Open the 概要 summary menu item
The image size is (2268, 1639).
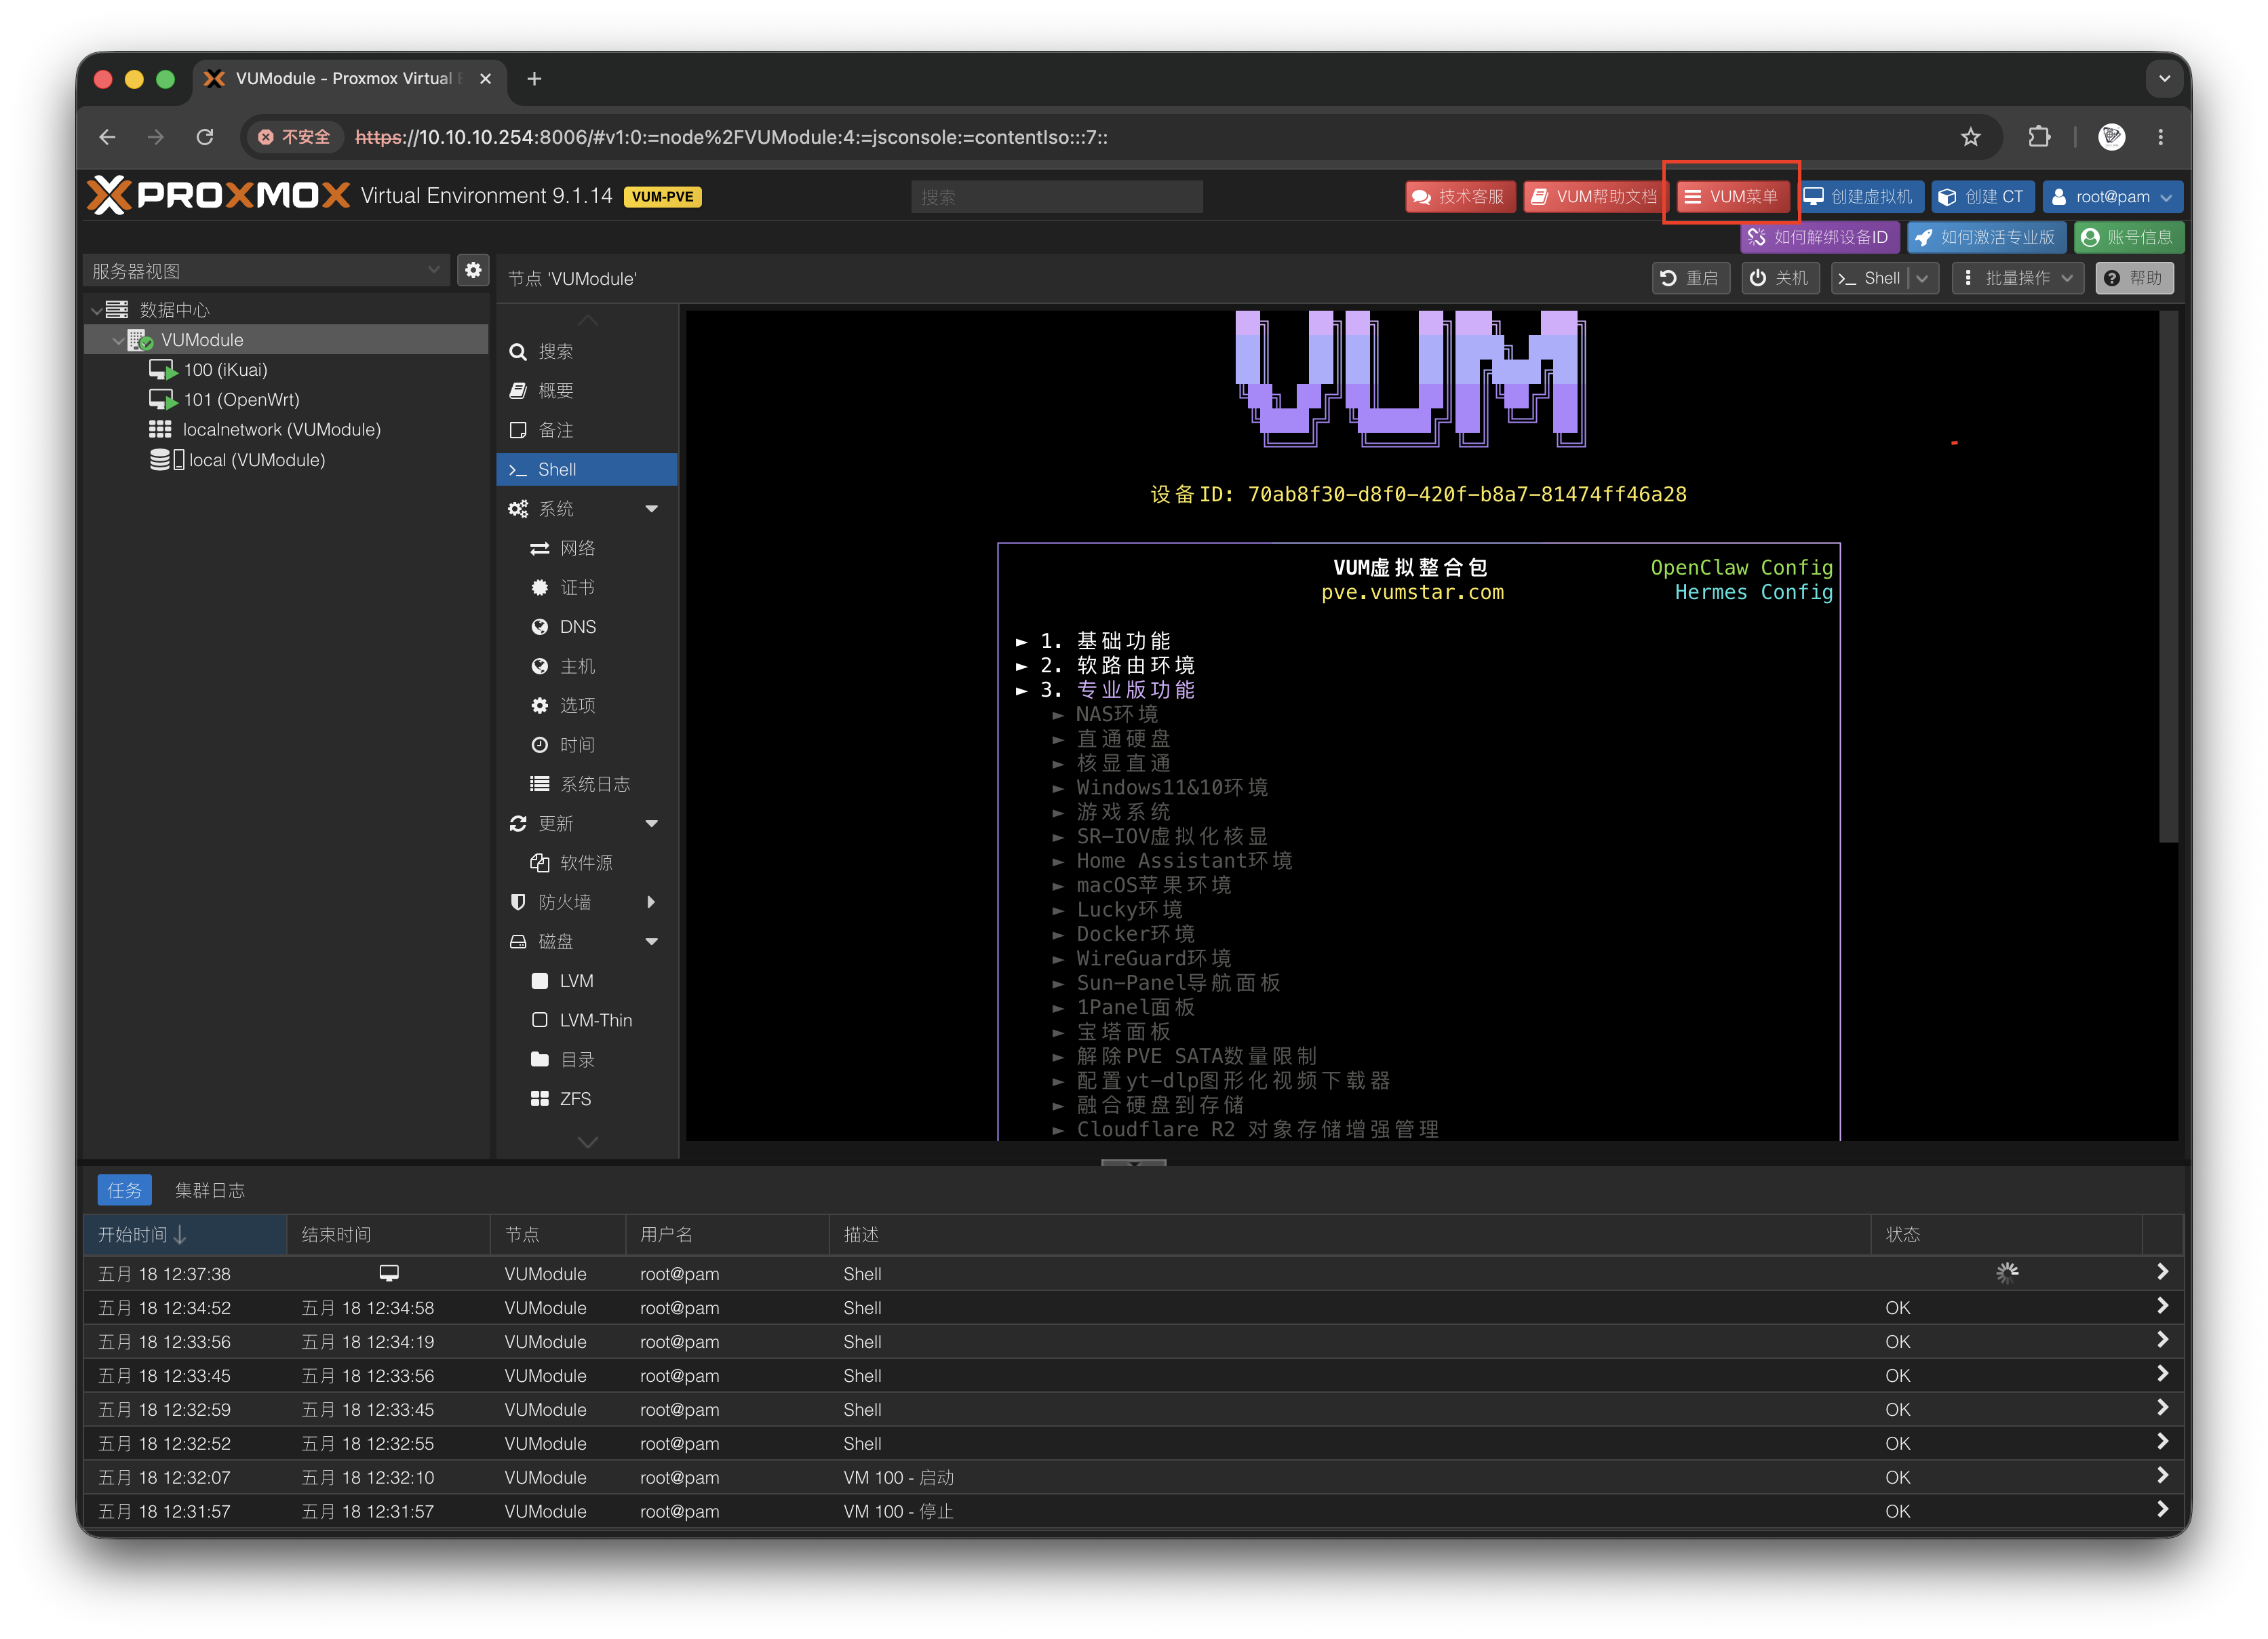[x=586, y=391]
